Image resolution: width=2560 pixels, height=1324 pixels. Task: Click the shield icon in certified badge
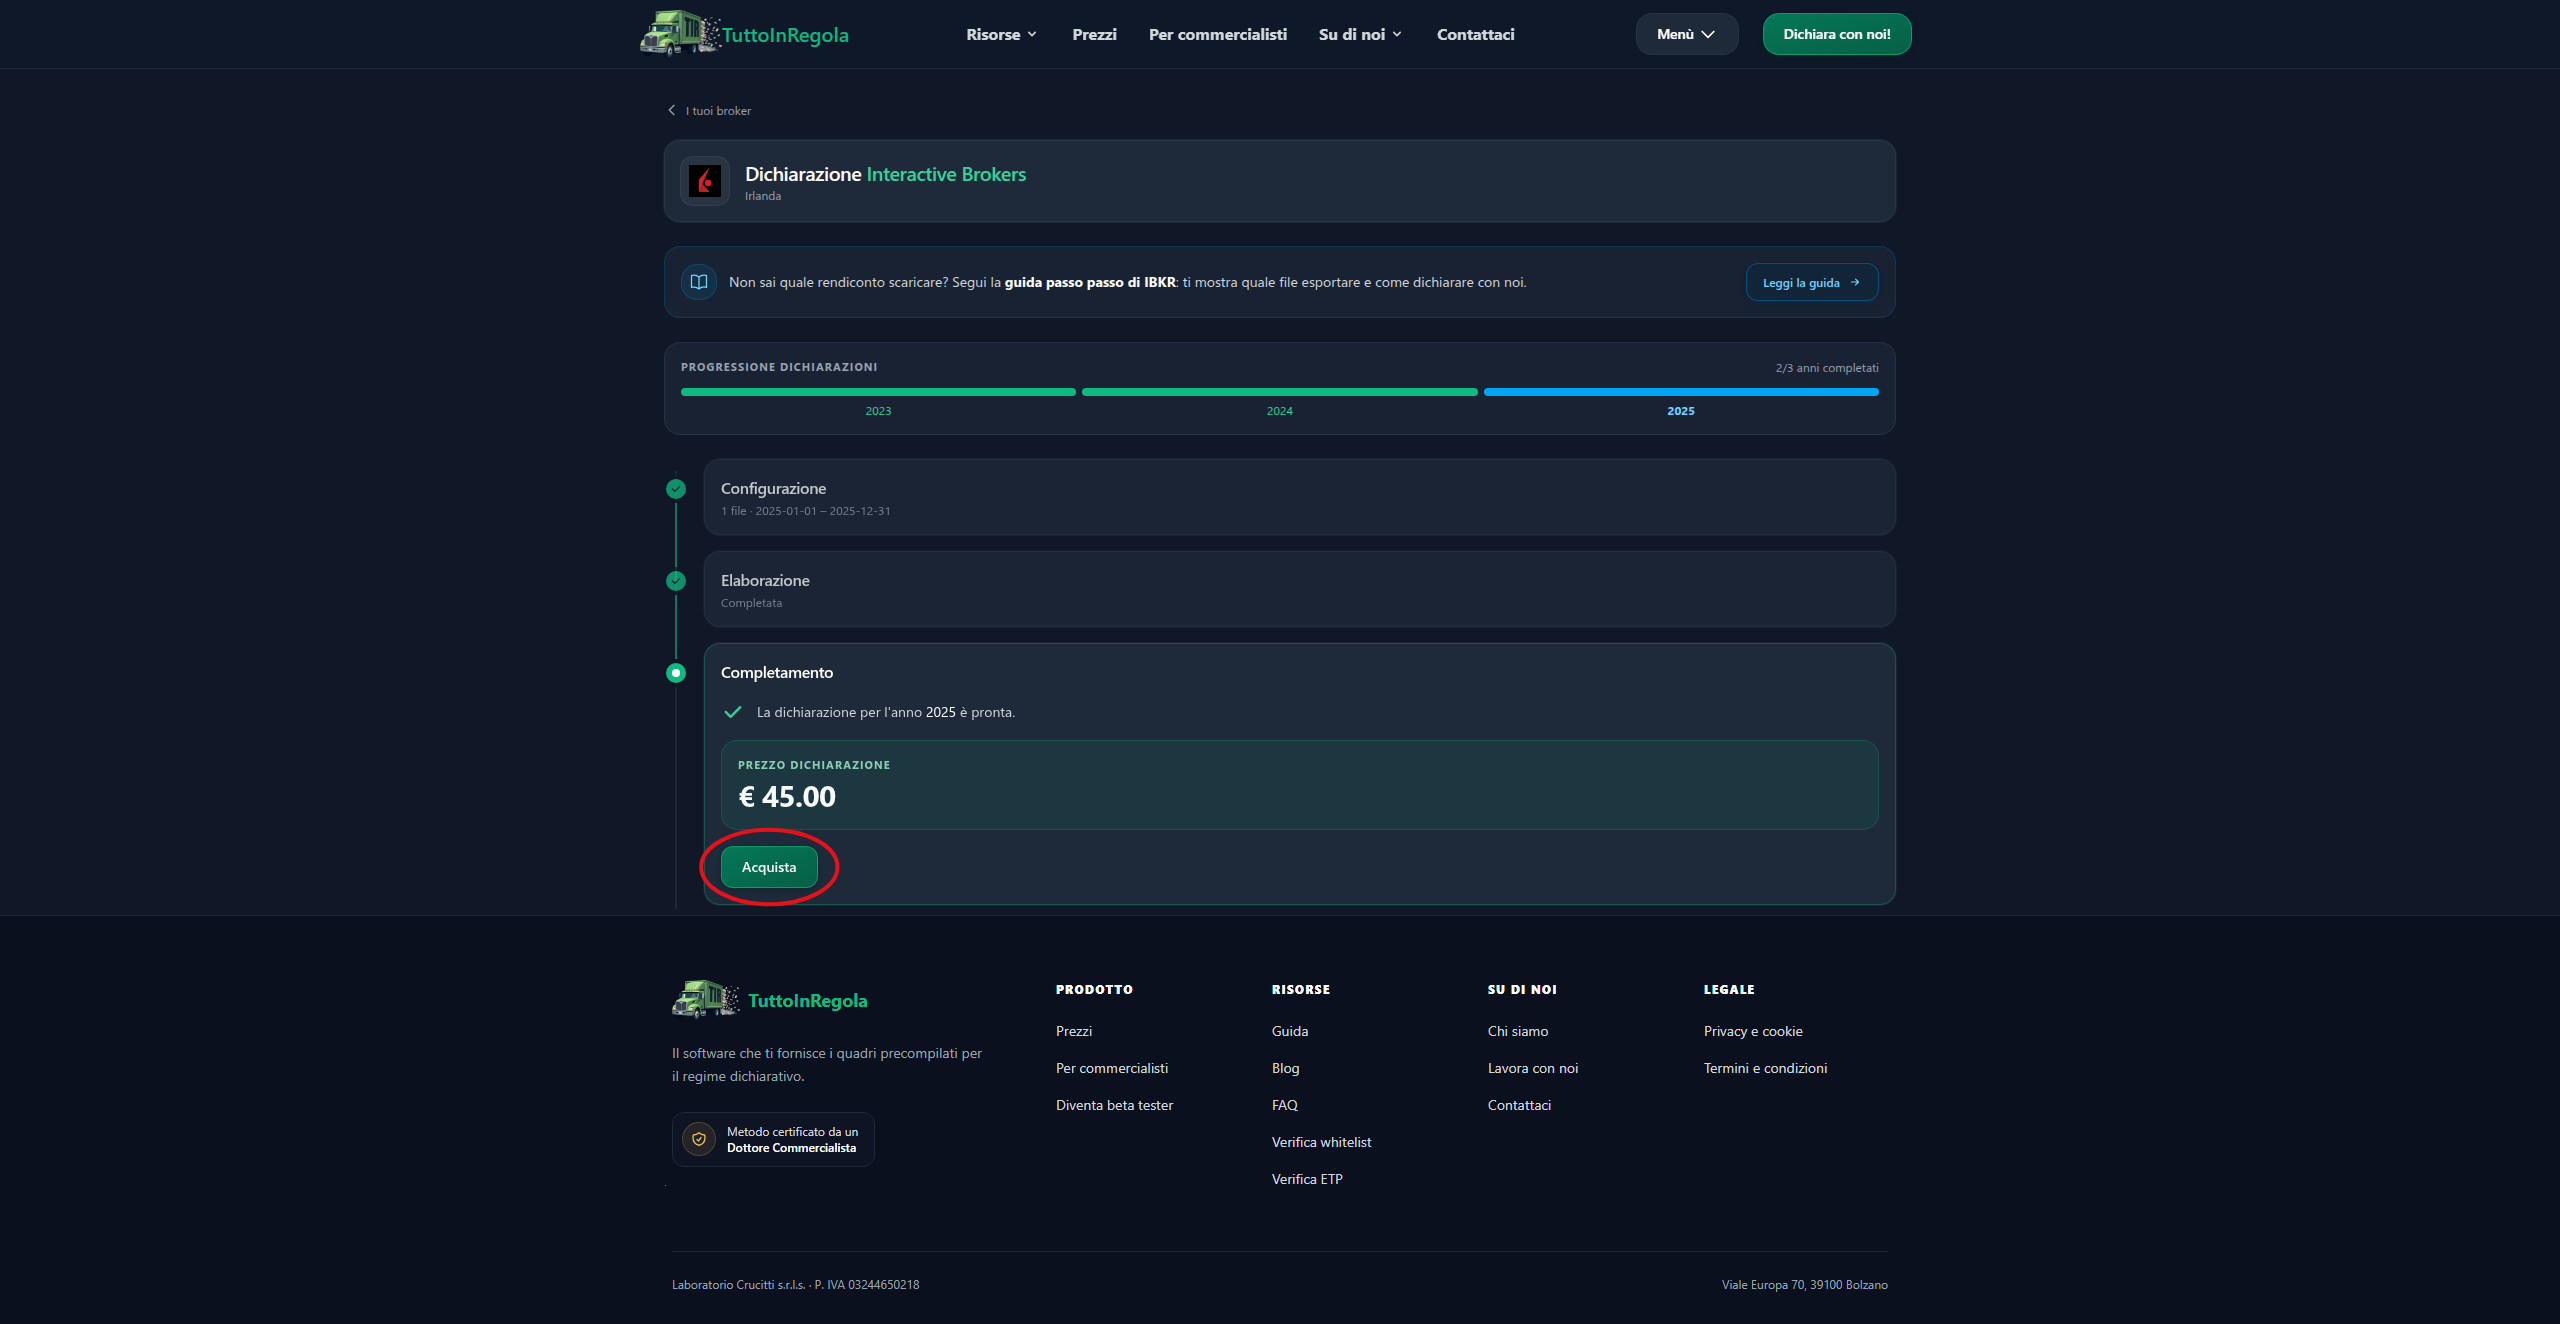(699, 1139)
